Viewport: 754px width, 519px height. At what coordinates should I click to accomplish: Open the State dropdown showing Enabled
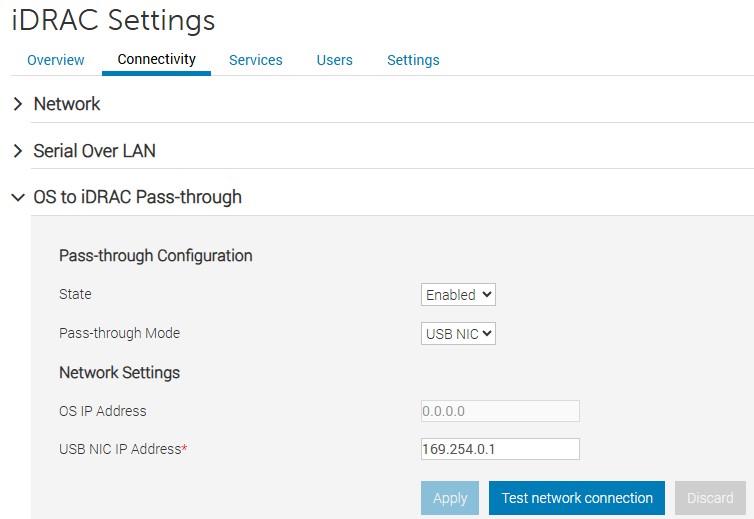pyautogui.click(x=458, y=295)
